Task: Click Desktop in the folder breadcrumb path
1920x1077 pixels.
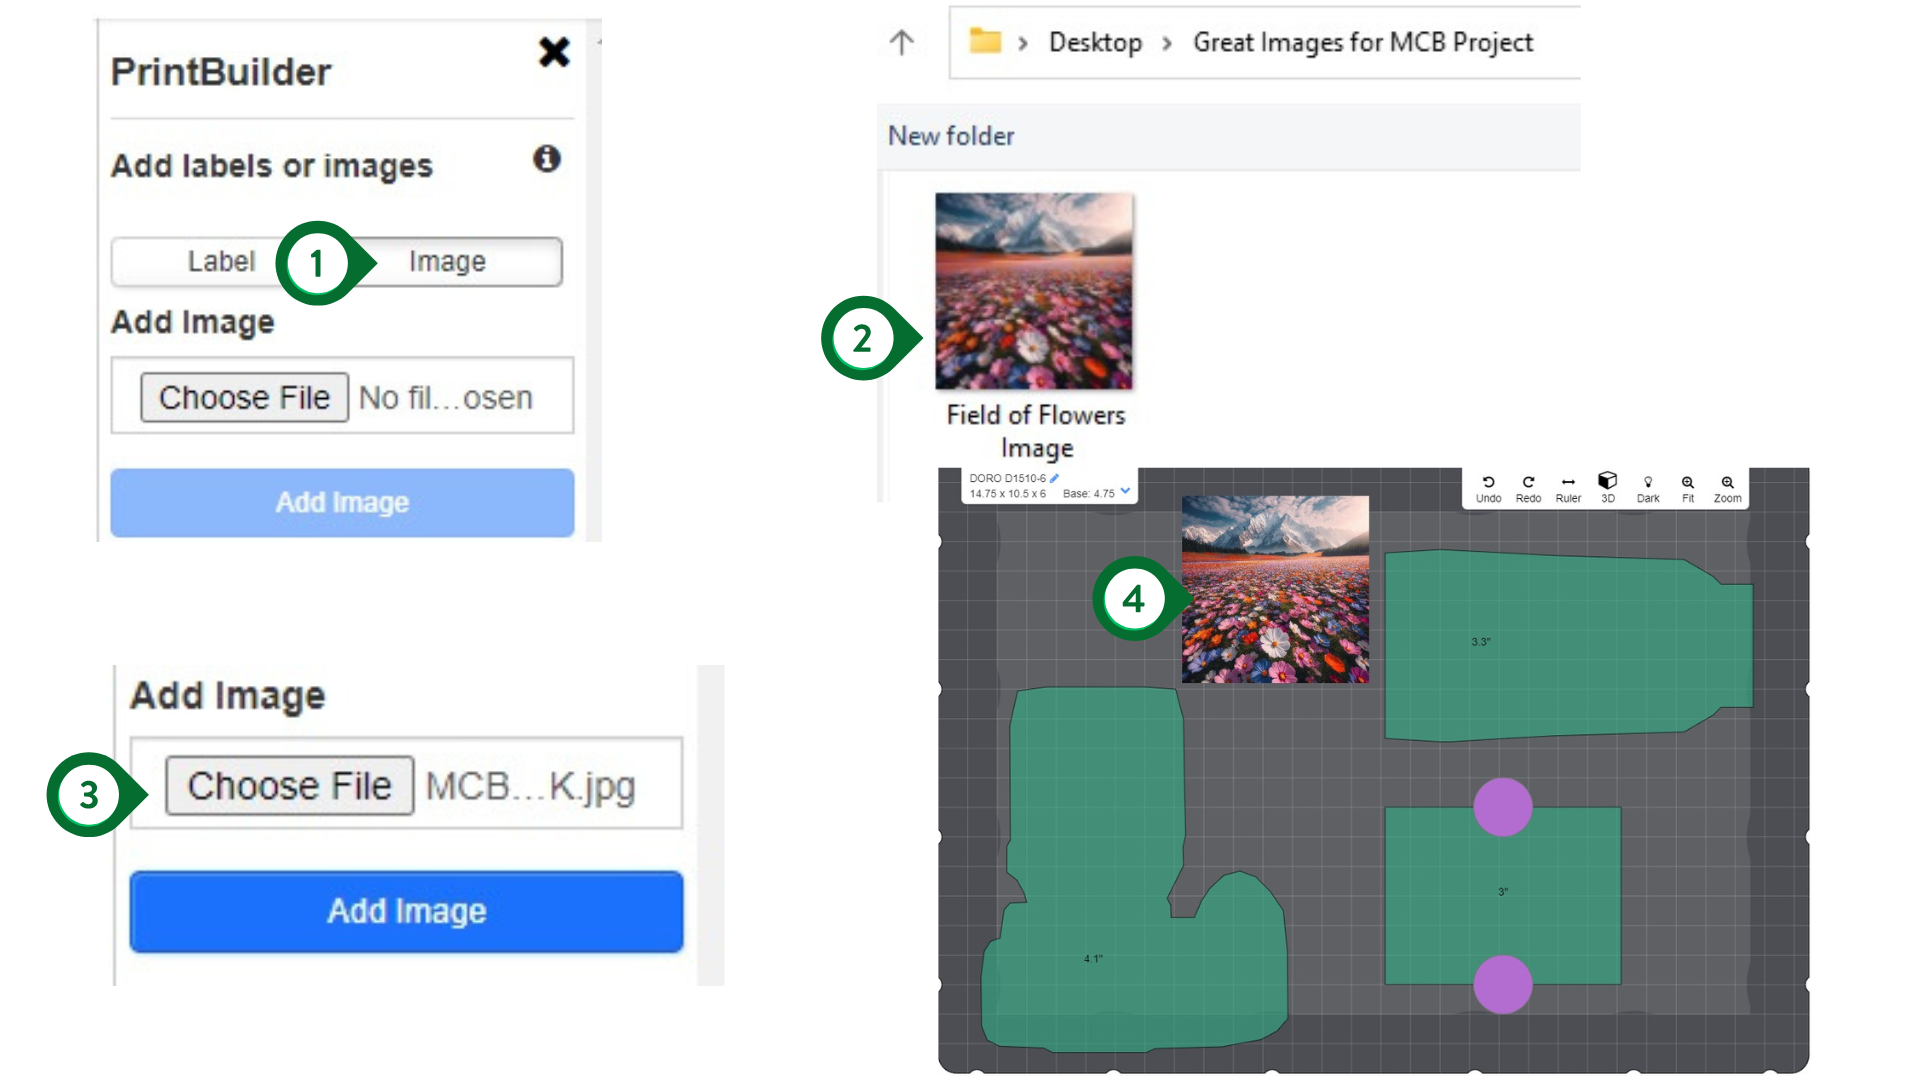Action: [x=1095, y=42]
